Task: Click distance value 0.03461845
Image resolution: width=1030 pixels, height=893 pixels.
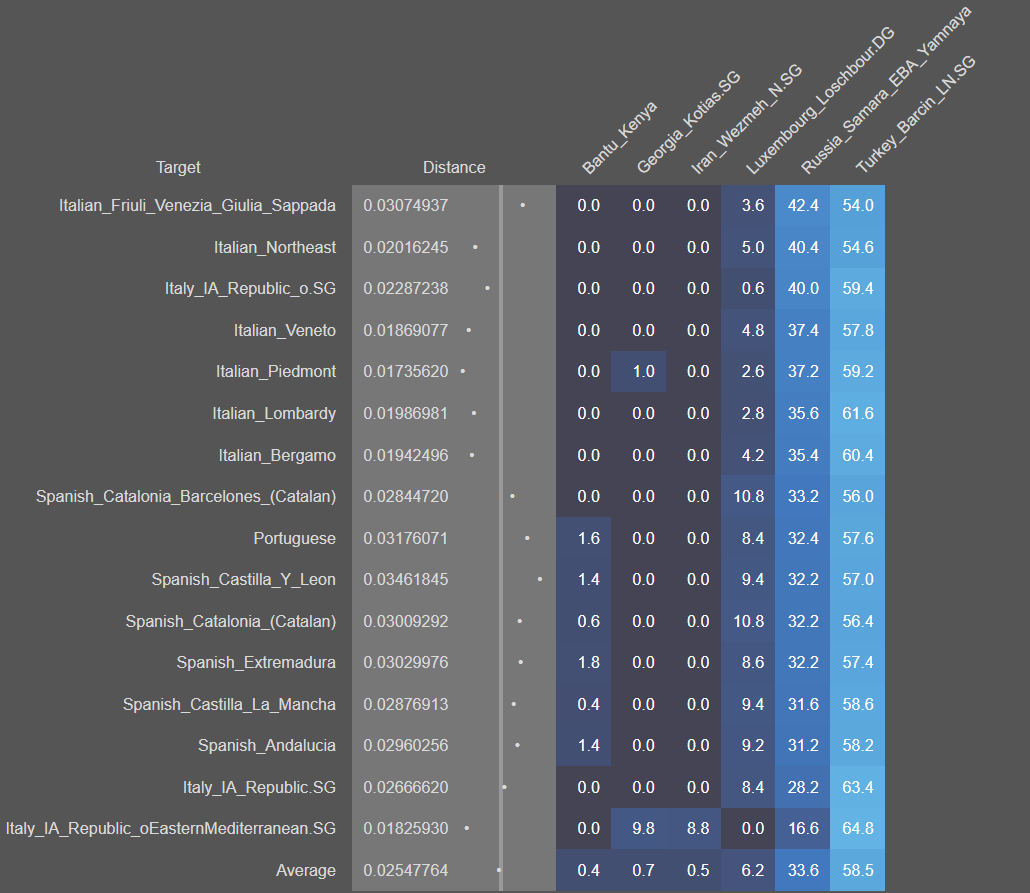Action: (405, 580)
